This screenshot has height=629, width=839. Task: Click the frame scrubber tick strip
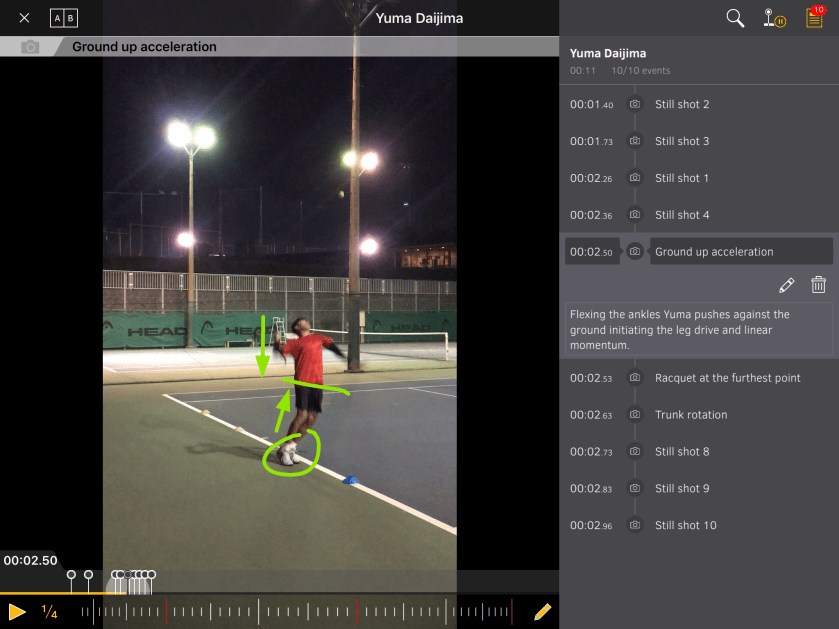click(x=300, y=611)
